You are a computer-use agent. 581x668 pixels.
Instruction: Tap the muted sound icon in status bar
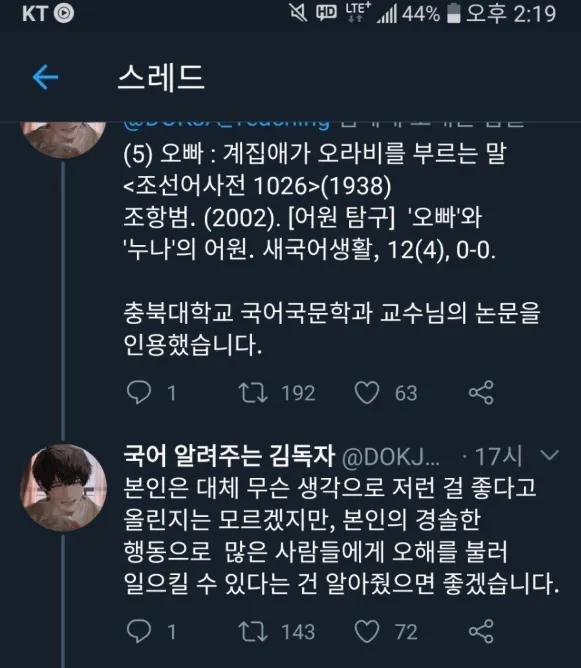click(298, 13)
